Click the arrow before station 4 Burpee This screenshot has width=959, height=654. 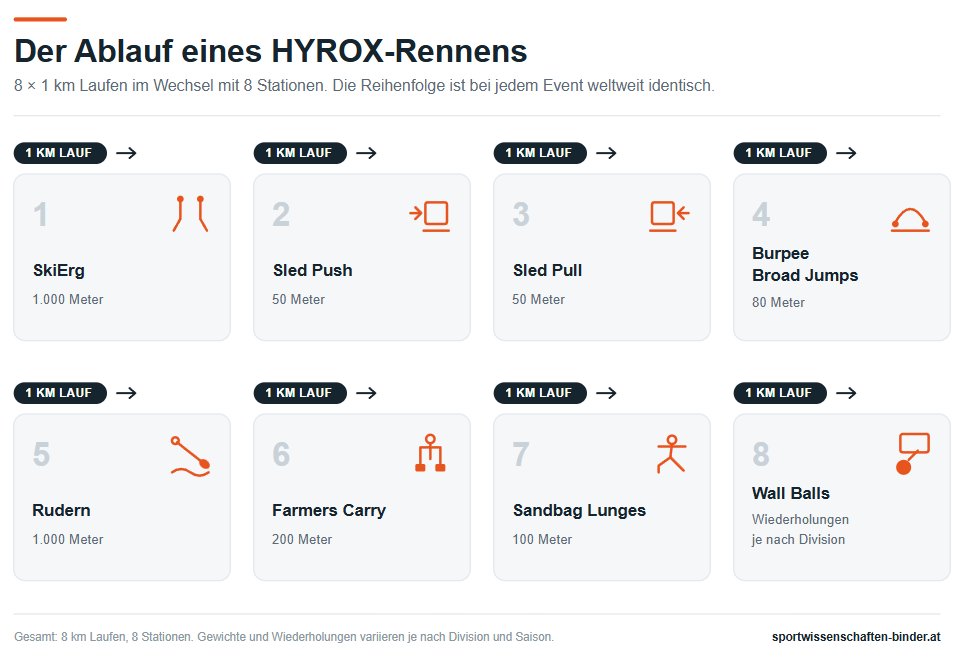(x=846, y=152)
